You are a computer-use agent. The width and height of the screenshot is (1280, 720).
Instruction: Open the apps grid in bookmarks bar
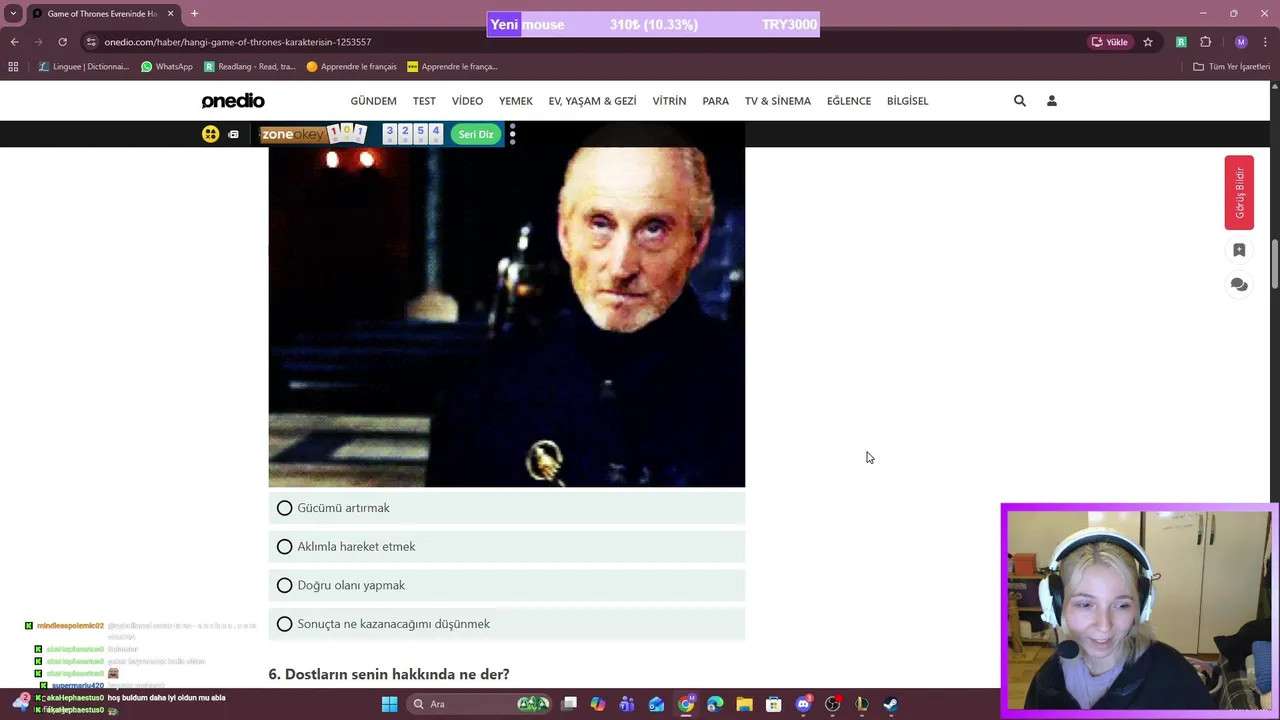click(x=13, y=67)
